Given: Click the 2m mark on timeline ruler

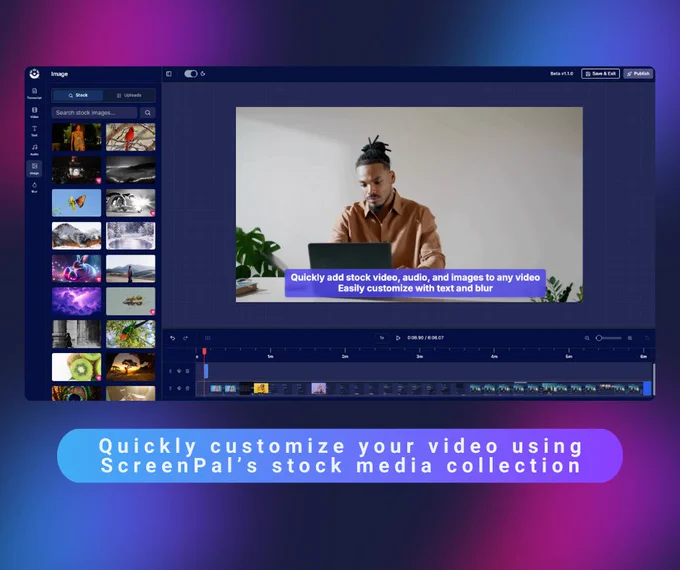Looking at the screenshot, I should 345,356.
